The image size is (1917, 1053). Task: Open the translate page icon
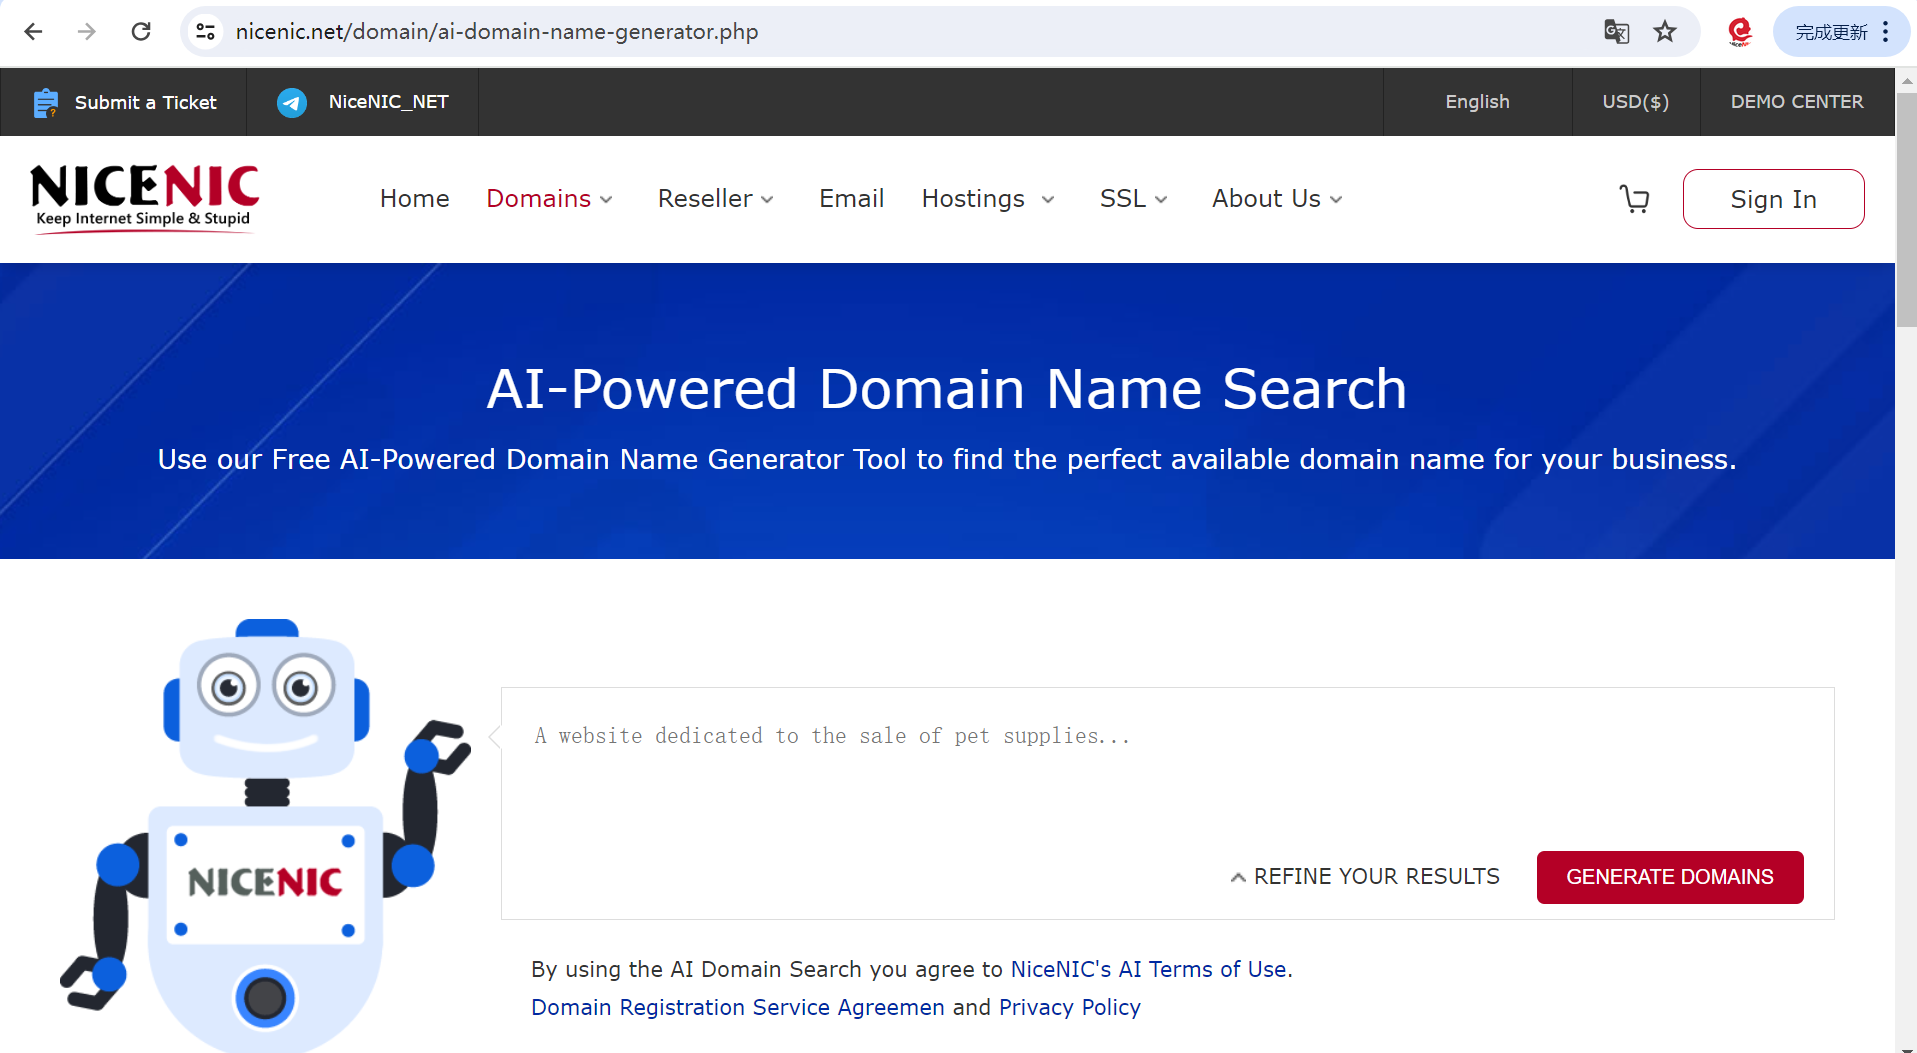click(1615, 31)
